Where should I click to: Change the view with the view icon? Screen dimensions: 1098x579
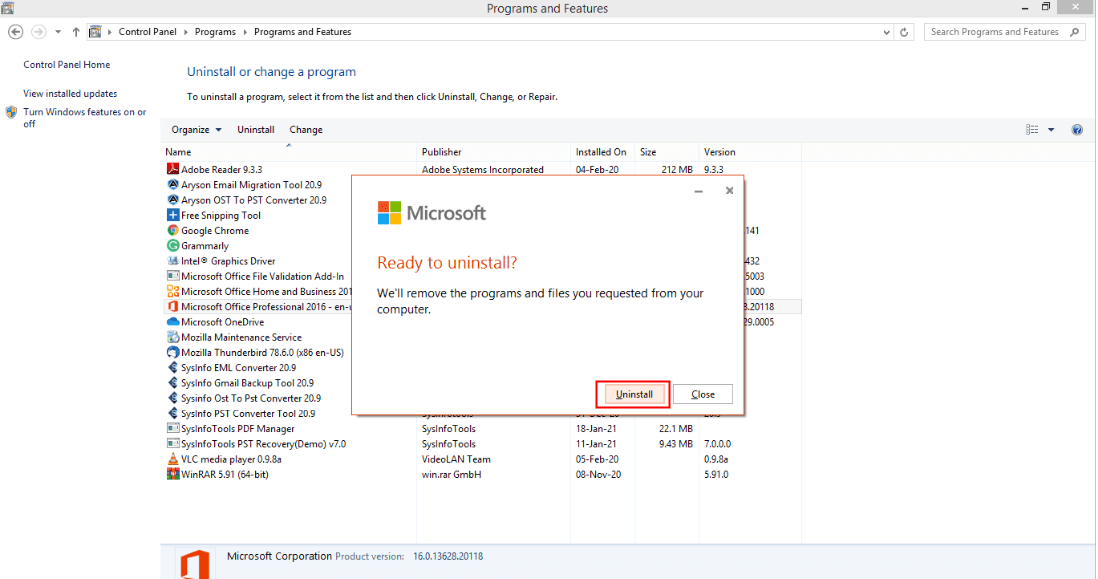tap(1032, 130)
